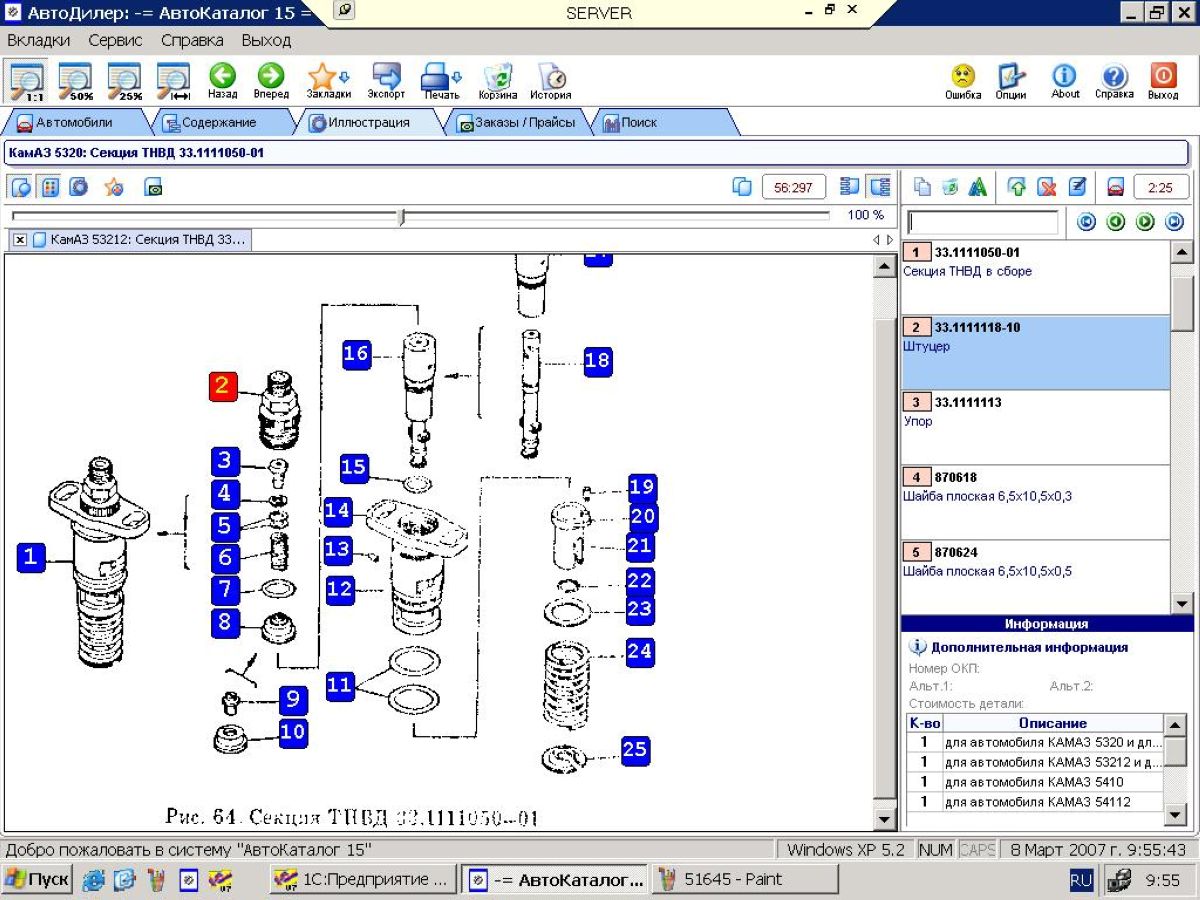Click the blue gear ring icon
Viewport: 1200px width, 900px height.
(x=79, y=187)
